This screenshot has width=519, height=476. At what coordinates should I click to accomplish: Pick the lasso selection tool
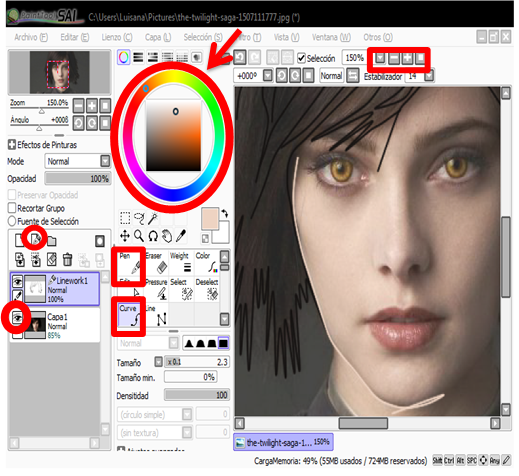(x=139, y=219)
